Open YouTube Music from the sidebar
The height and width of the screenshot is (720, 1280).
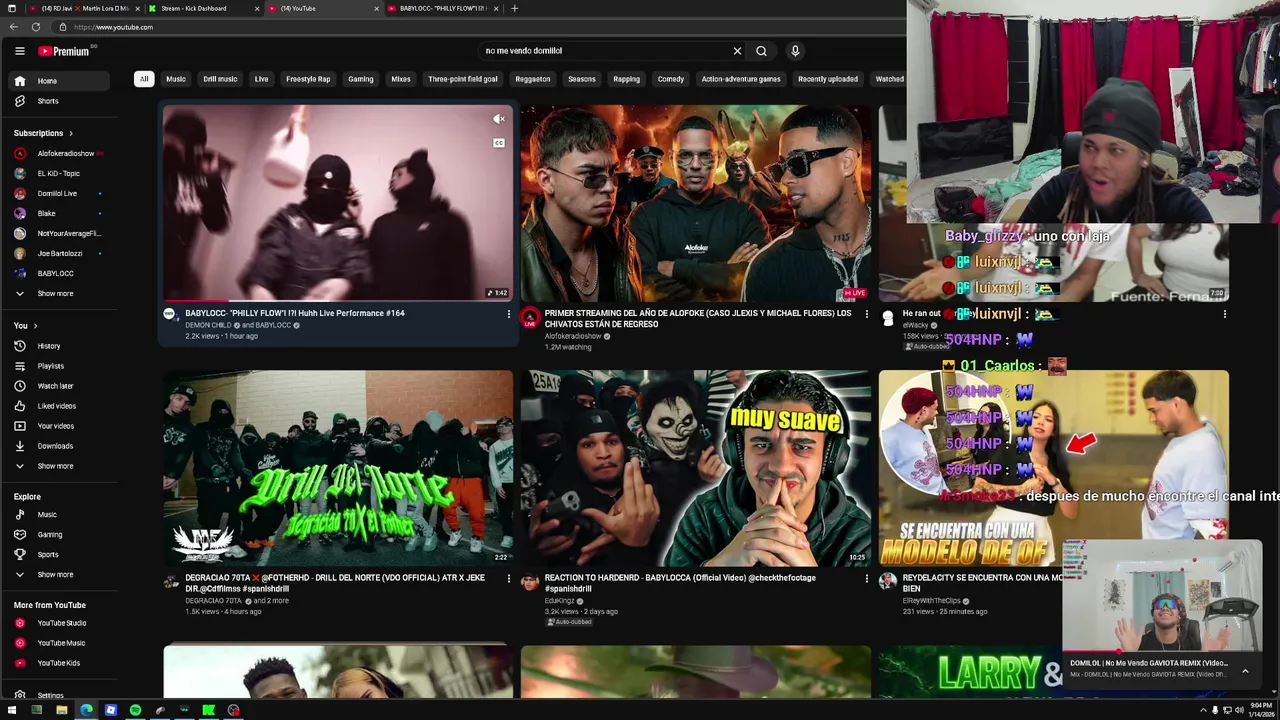point(59,643)
